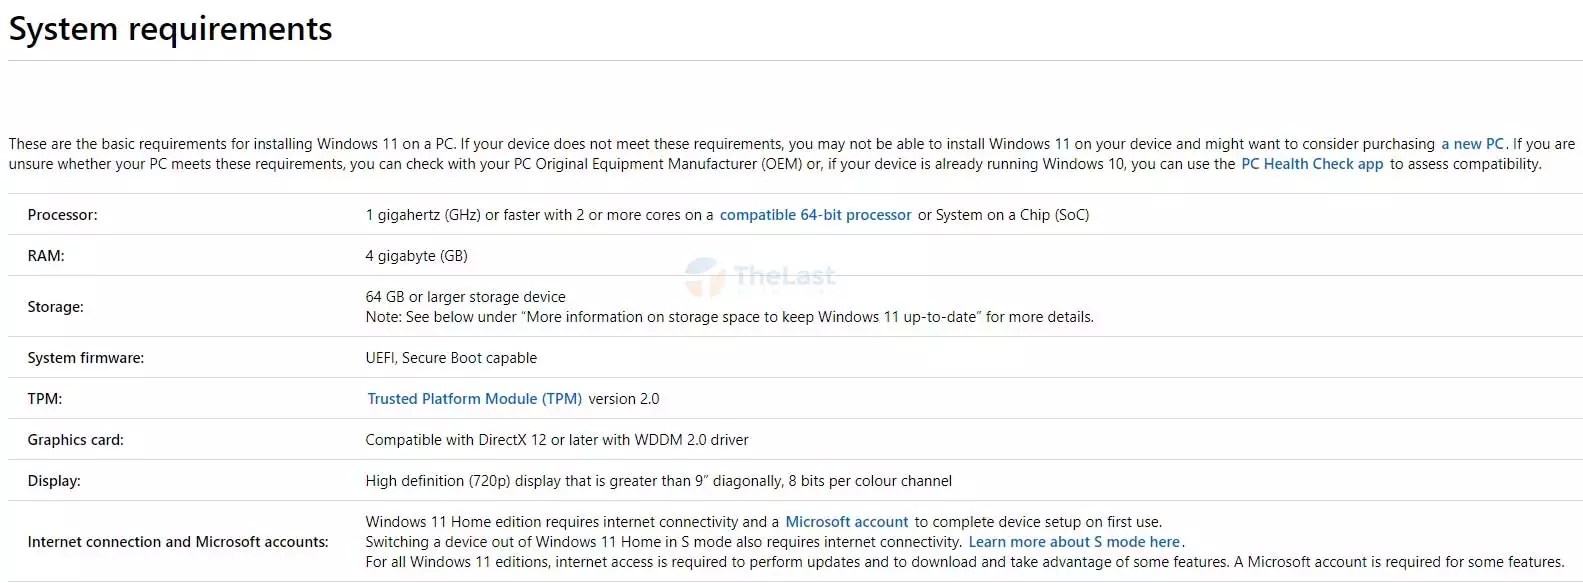Open the PC Health Check app link
Viewport: 1583px width, 583px height.
click(1312, 164)
